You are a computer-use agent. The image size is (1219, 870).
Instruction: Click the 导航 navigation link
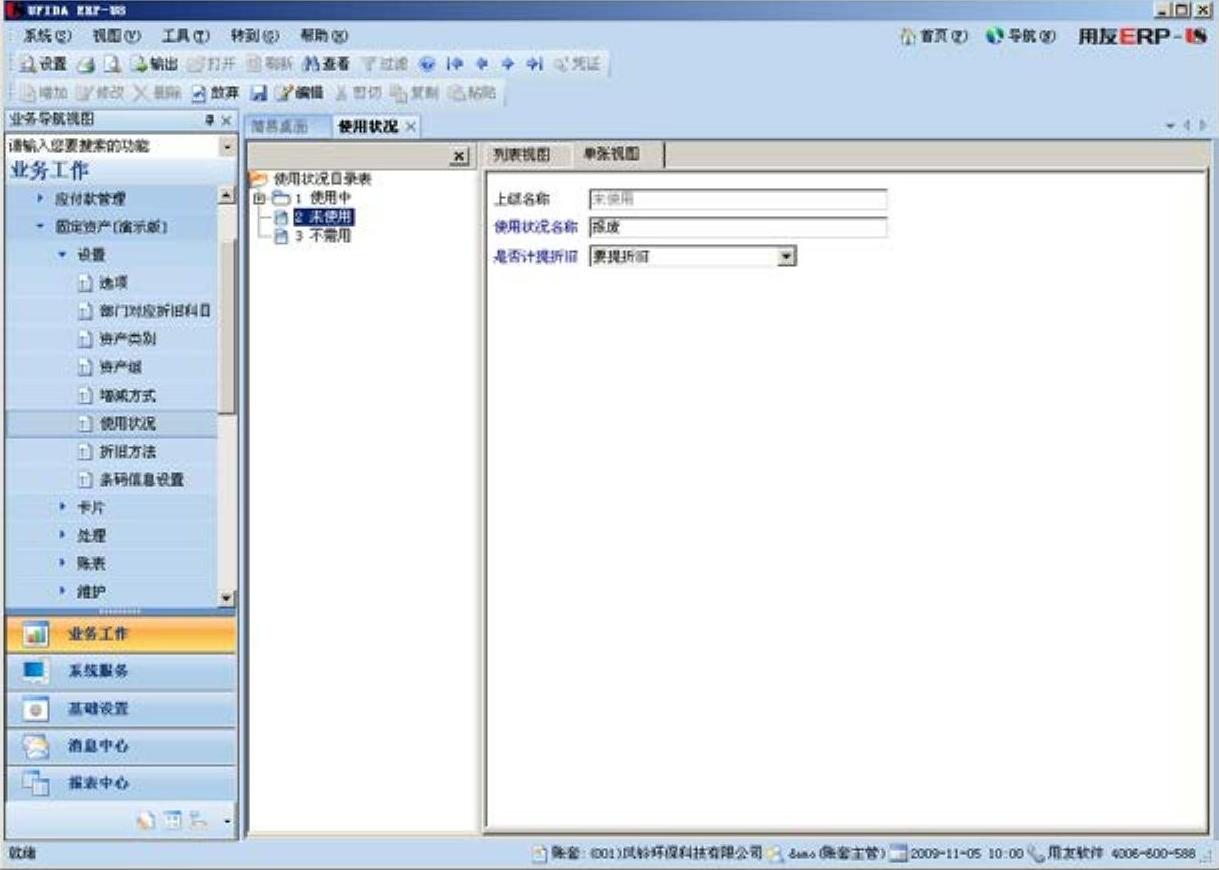1020,35
